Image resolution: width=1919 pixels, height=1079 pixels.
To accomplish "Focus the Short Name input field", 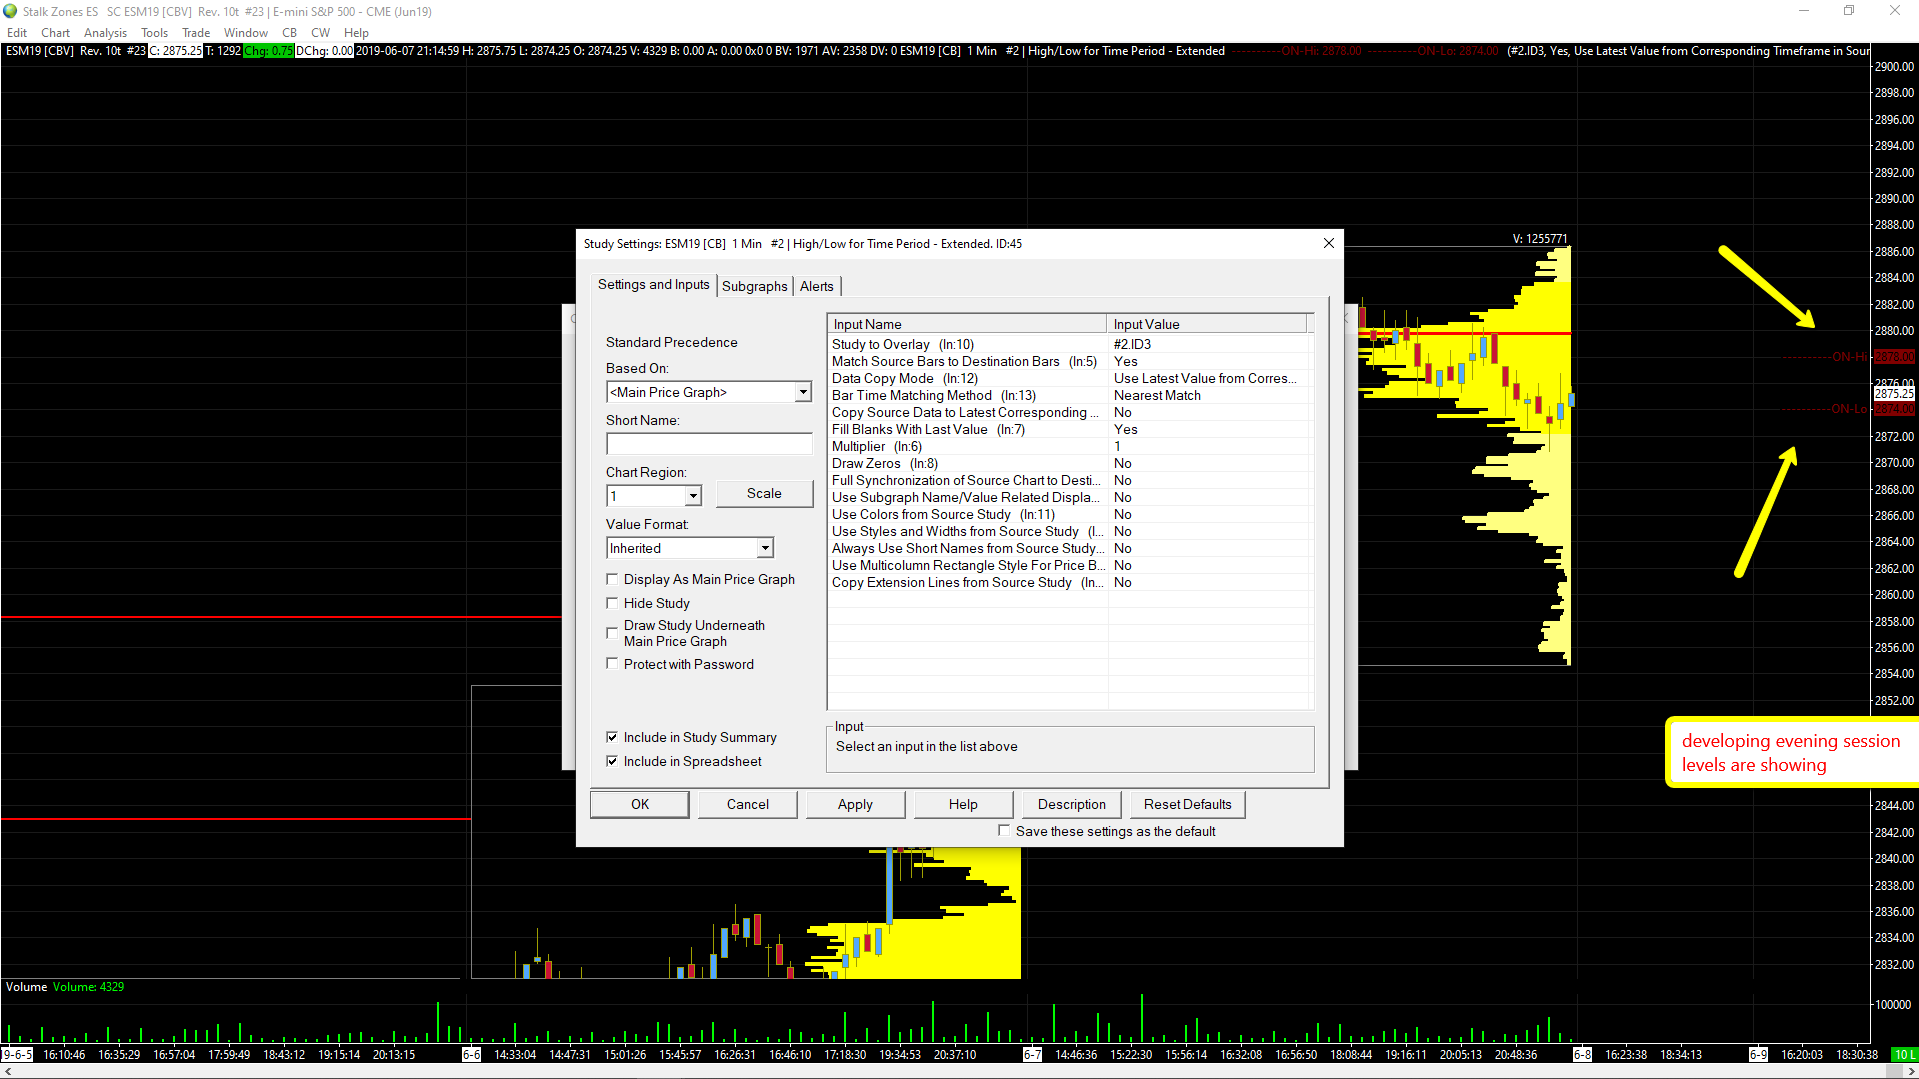I will point(709,444).
